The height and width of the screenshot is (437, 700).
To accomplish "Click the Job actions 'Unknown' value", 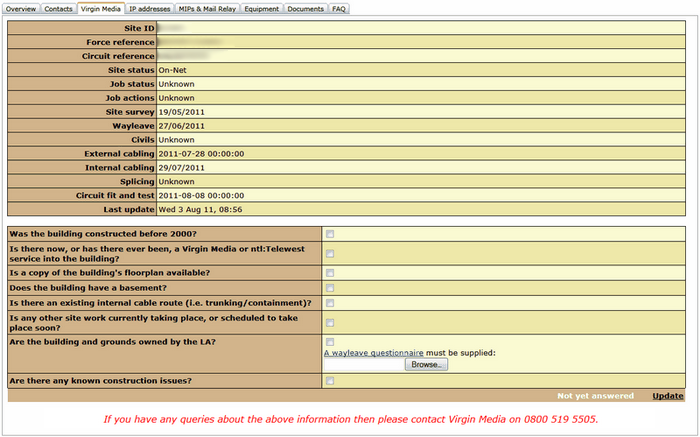I will coord(176,98).
